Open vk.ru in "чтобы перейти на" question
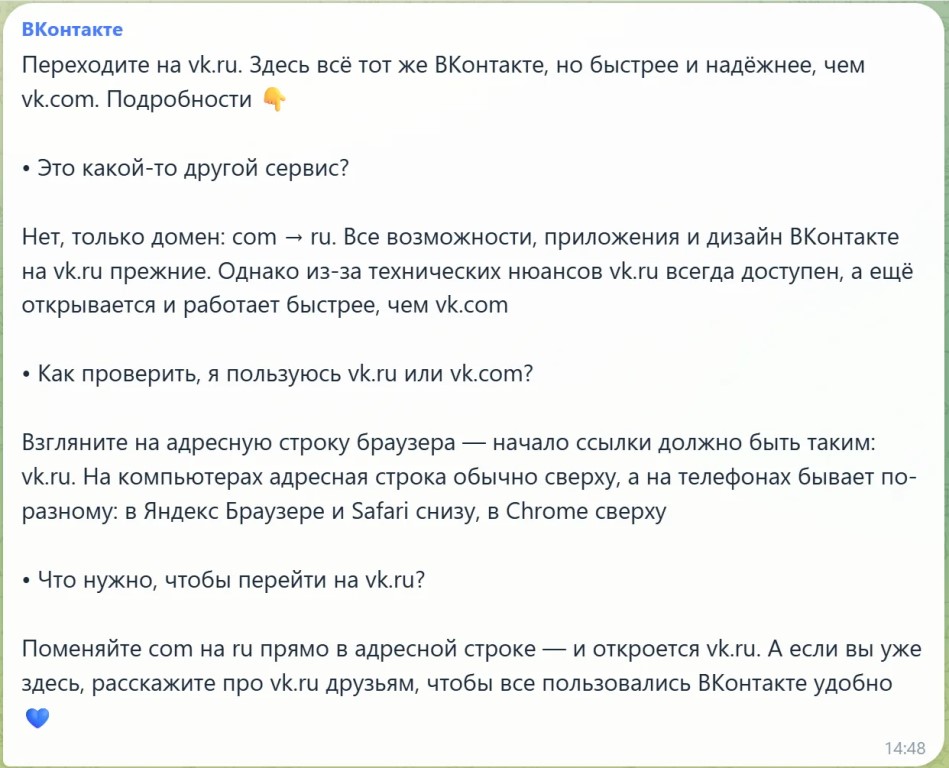 tap(390, 580)
